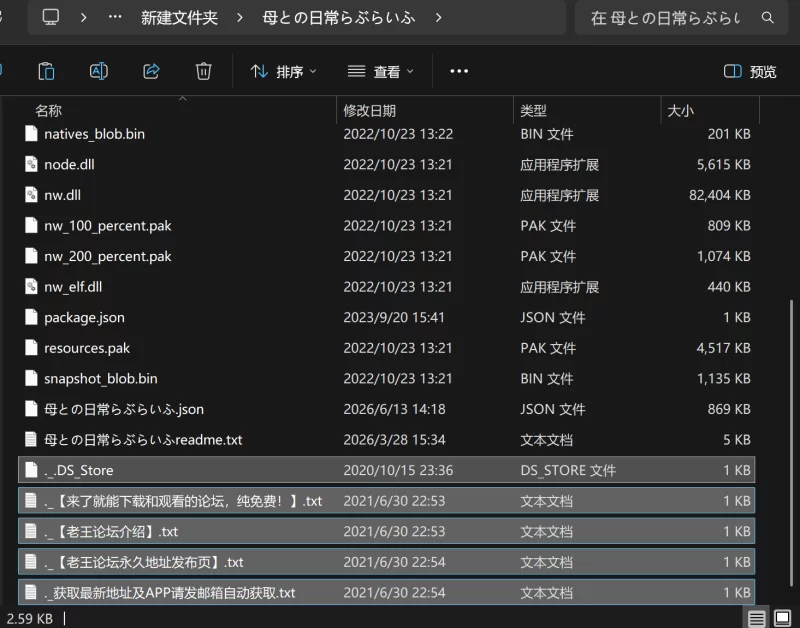Screen dimensions: 800x628
Task: Open the 新建文件夹 breadcrumb folder
Action: [180, 18]
